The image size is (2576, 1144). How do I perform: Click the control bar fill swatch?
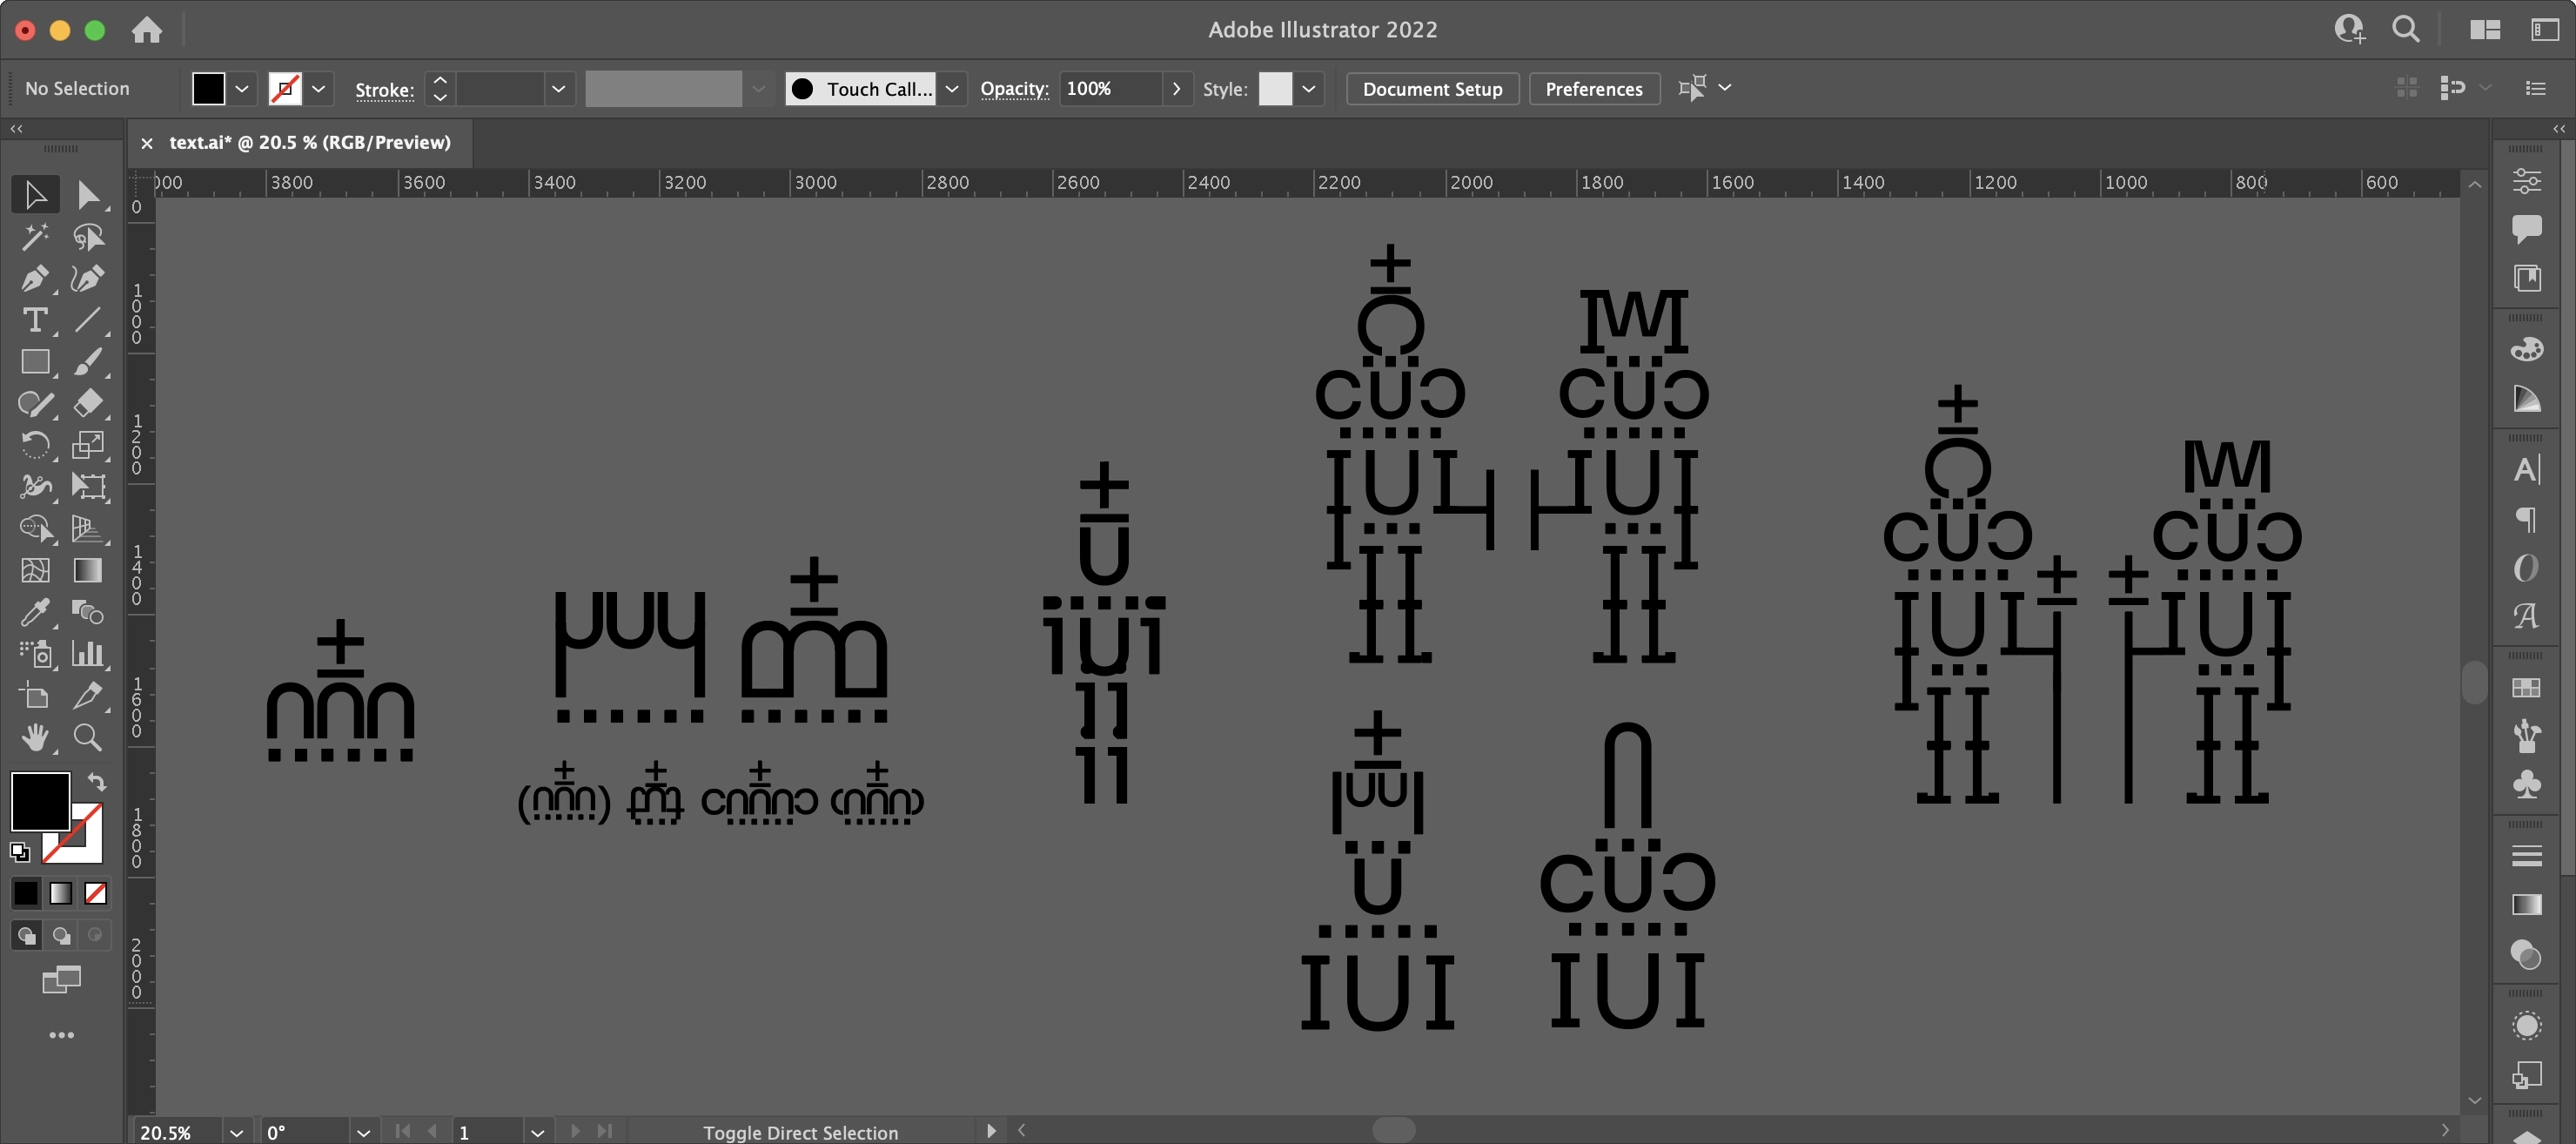pos(208,89)
